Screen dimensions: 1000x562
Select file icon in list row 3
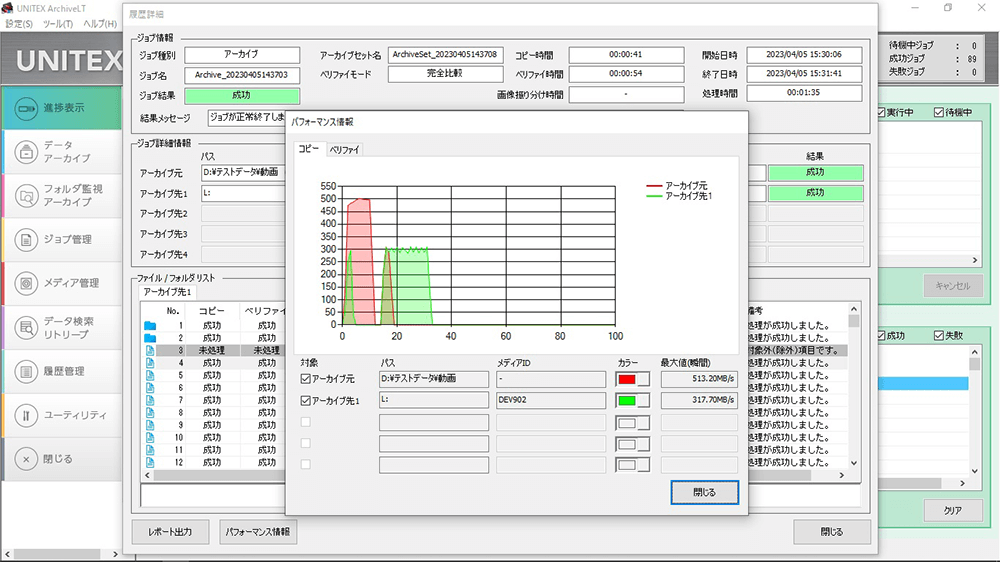tap(150, 350)
